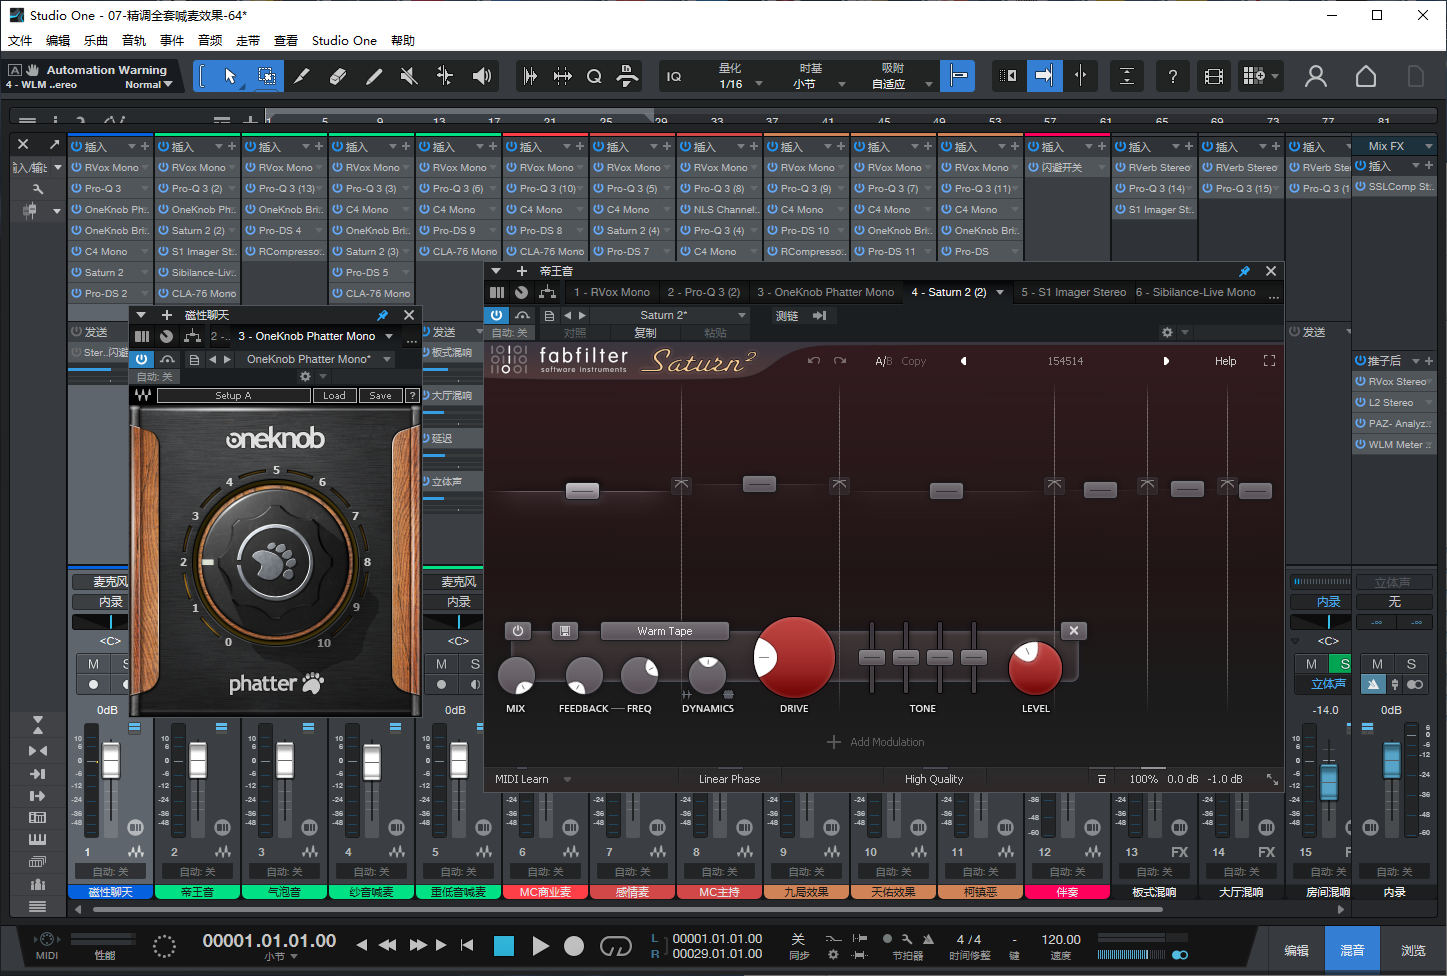Select the Mute tool icon
The height and width of the screenshot is (976, 1447).
pos(408,76)
